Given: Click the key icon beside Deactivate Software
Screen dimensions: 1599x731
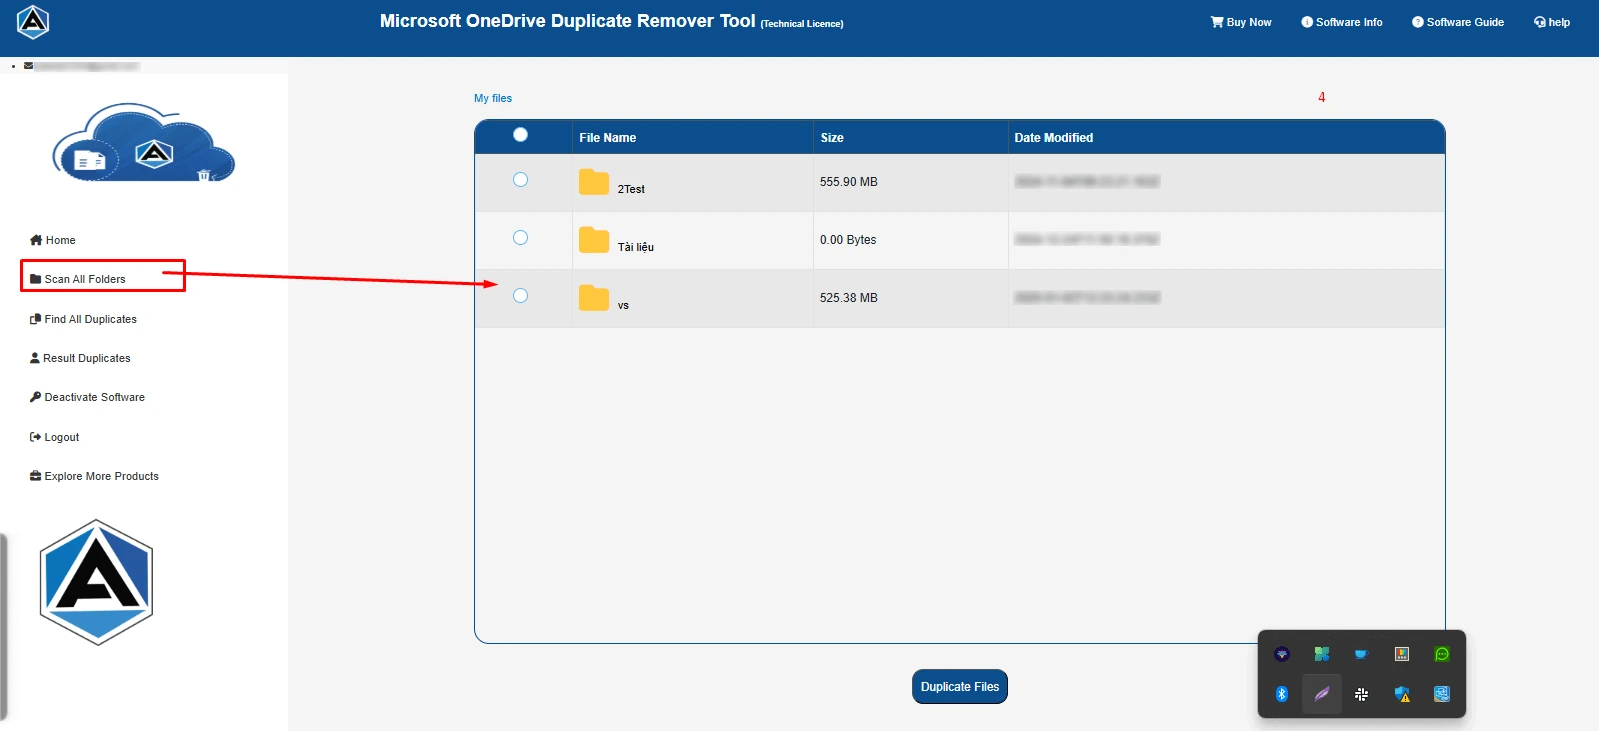Looking at the screenshot, I should (x=36, y=397).
